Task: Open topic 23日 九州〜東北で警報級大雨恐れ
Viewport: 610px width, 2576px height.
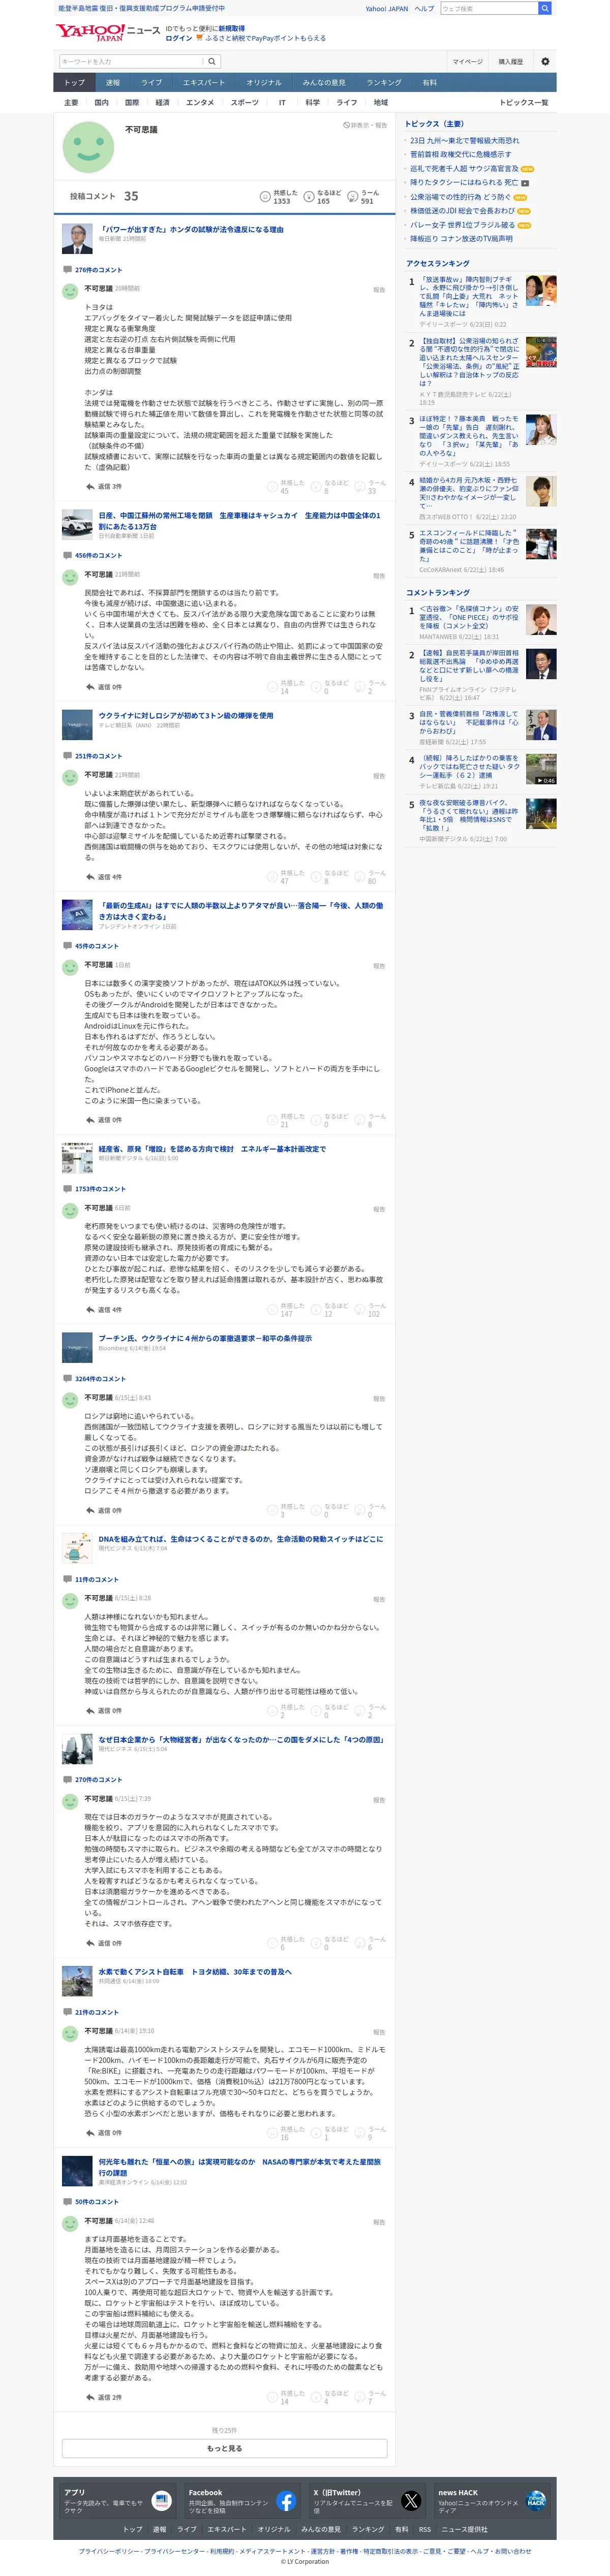Action: pos(465,141)
